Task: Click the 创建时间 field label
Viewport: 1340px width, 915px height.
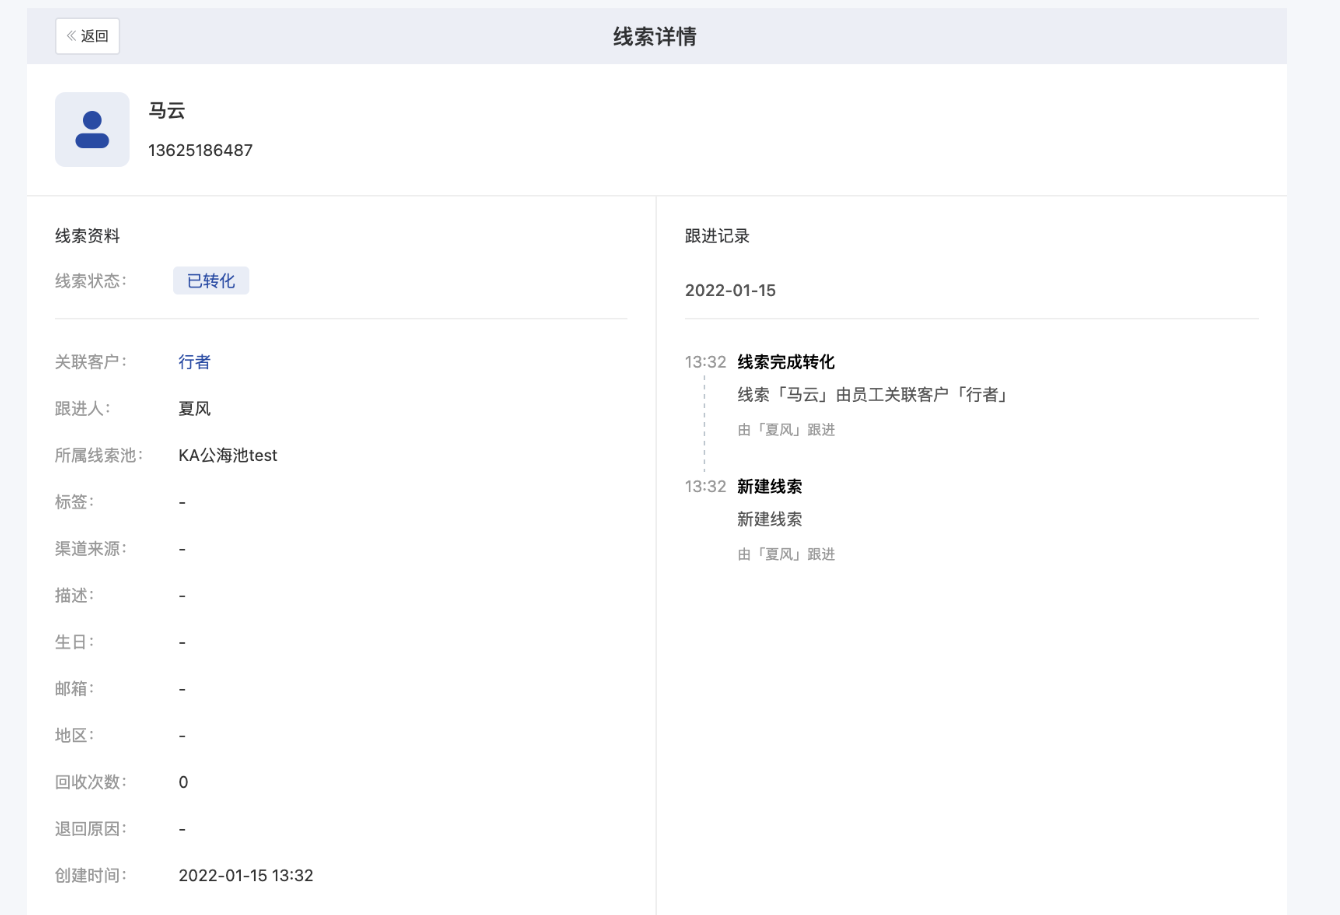Action: coord(91,876)
